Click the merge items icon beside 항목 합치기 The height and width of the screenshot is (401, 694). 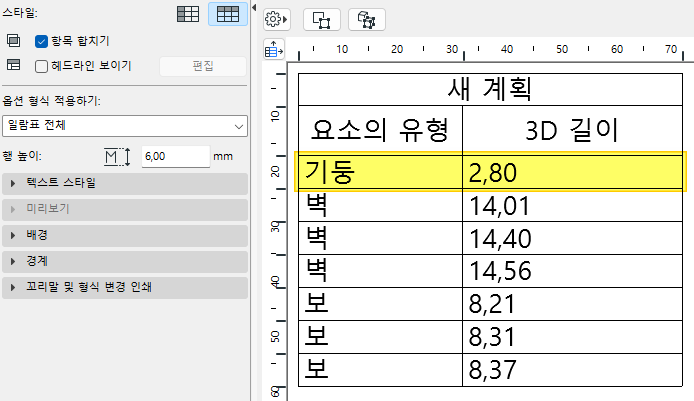tap(13, 41)
